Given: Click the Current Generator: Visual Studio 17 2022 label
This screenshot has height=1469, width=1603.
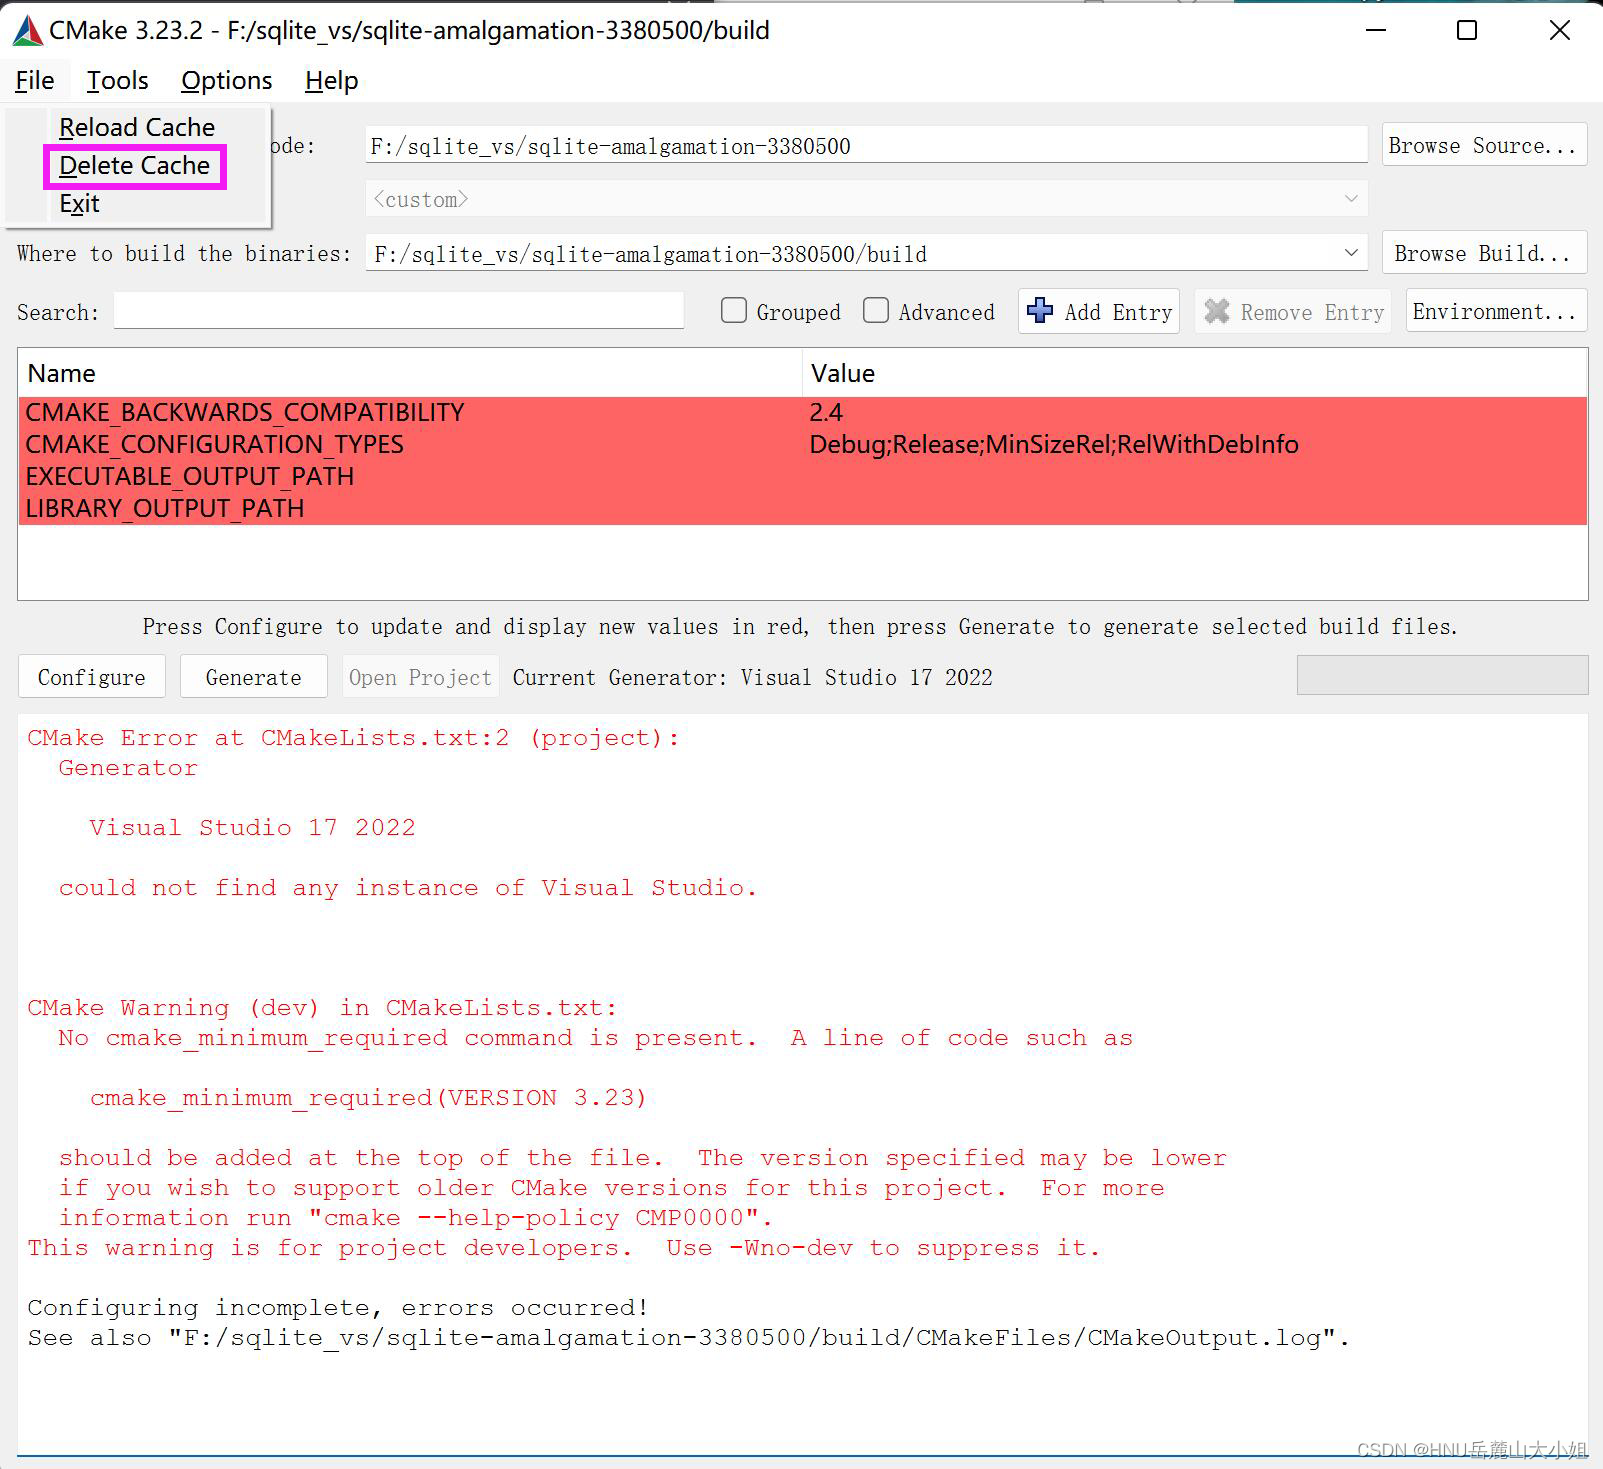Looking at the screenshot, I should pos(753,677).
